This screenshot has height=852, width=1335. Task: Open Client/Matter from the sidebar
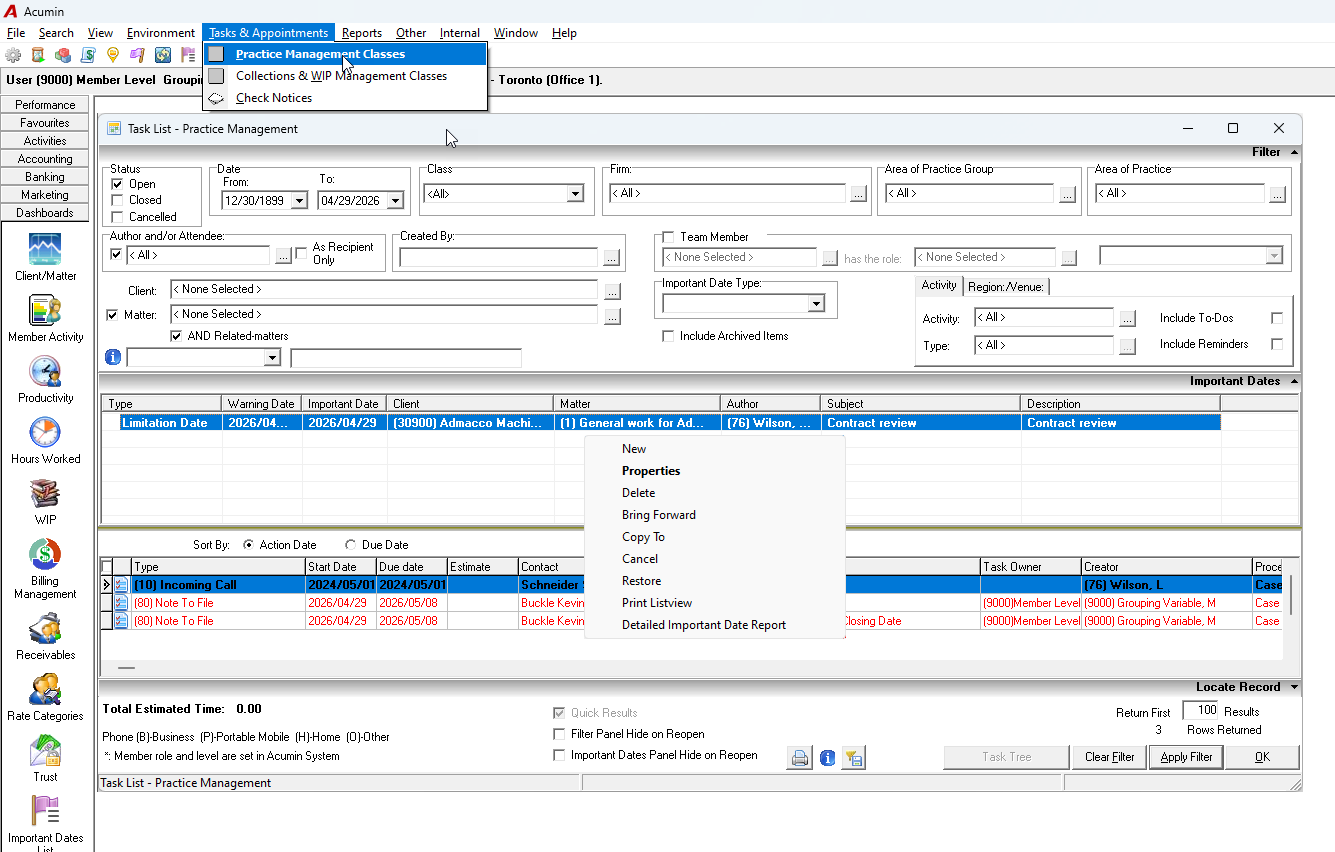46,257
